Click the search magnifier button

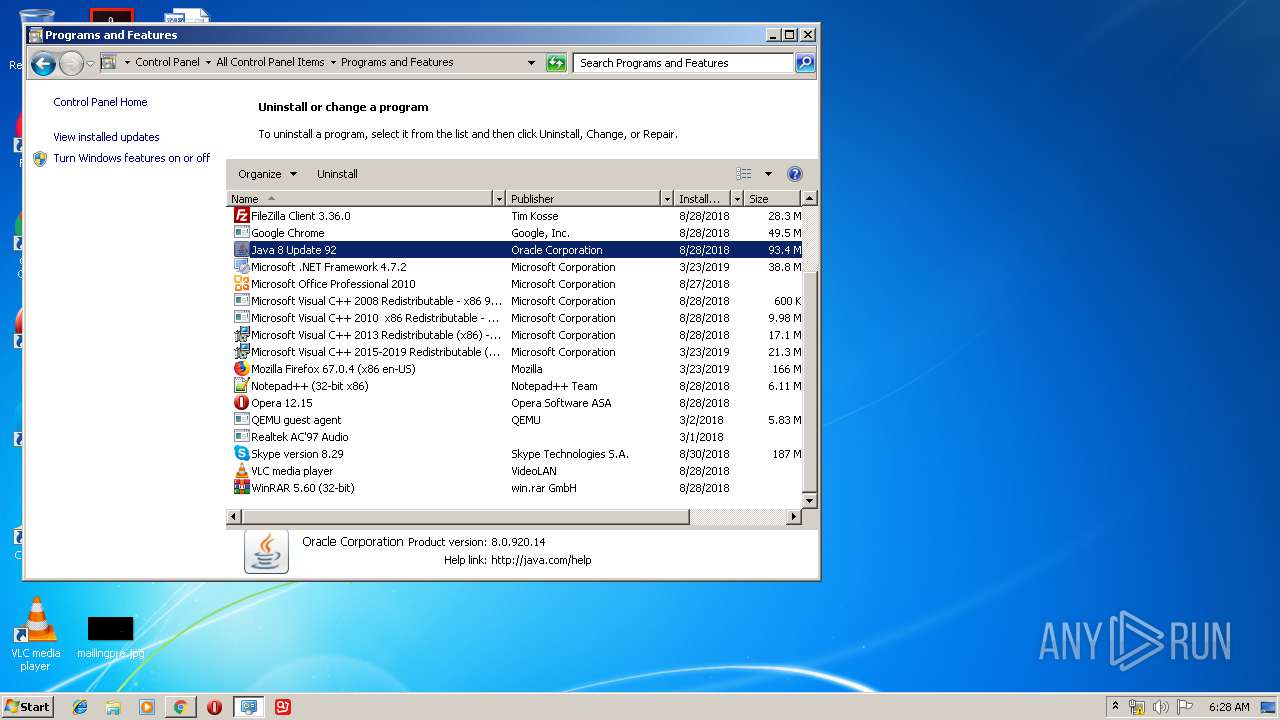805,63
